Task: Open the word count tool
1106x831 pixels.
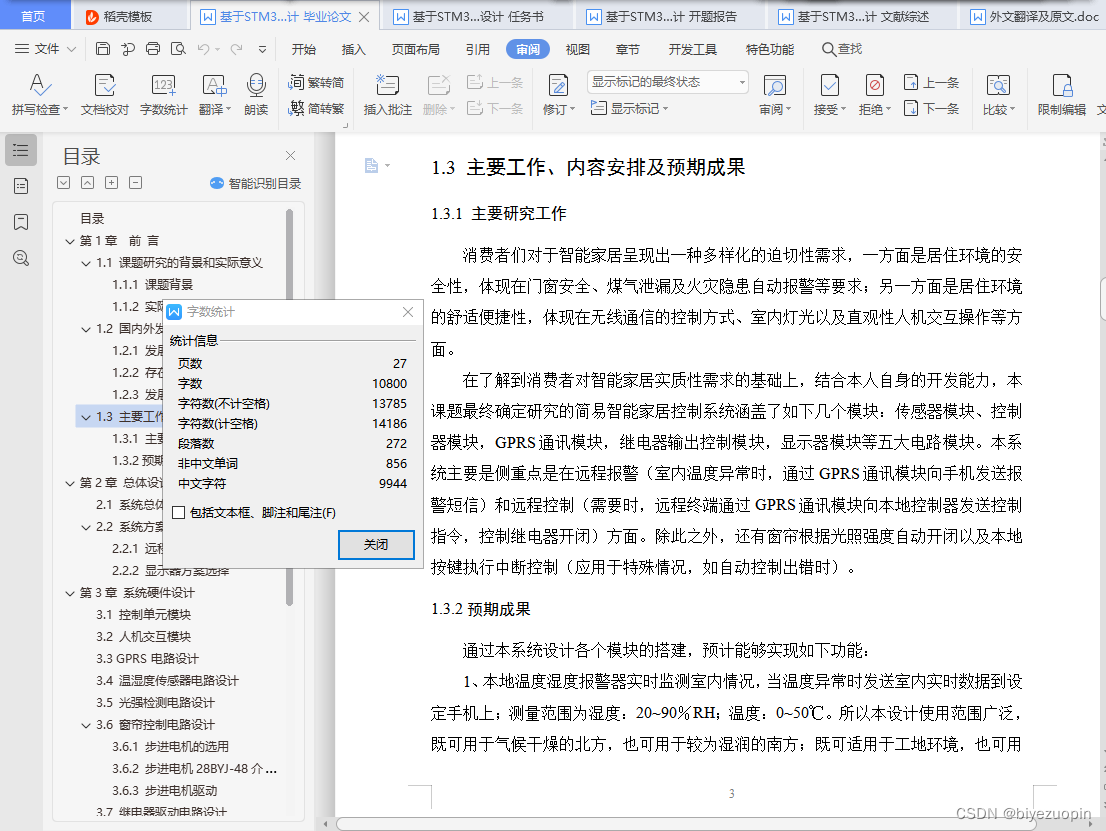Action: (163, 94)
